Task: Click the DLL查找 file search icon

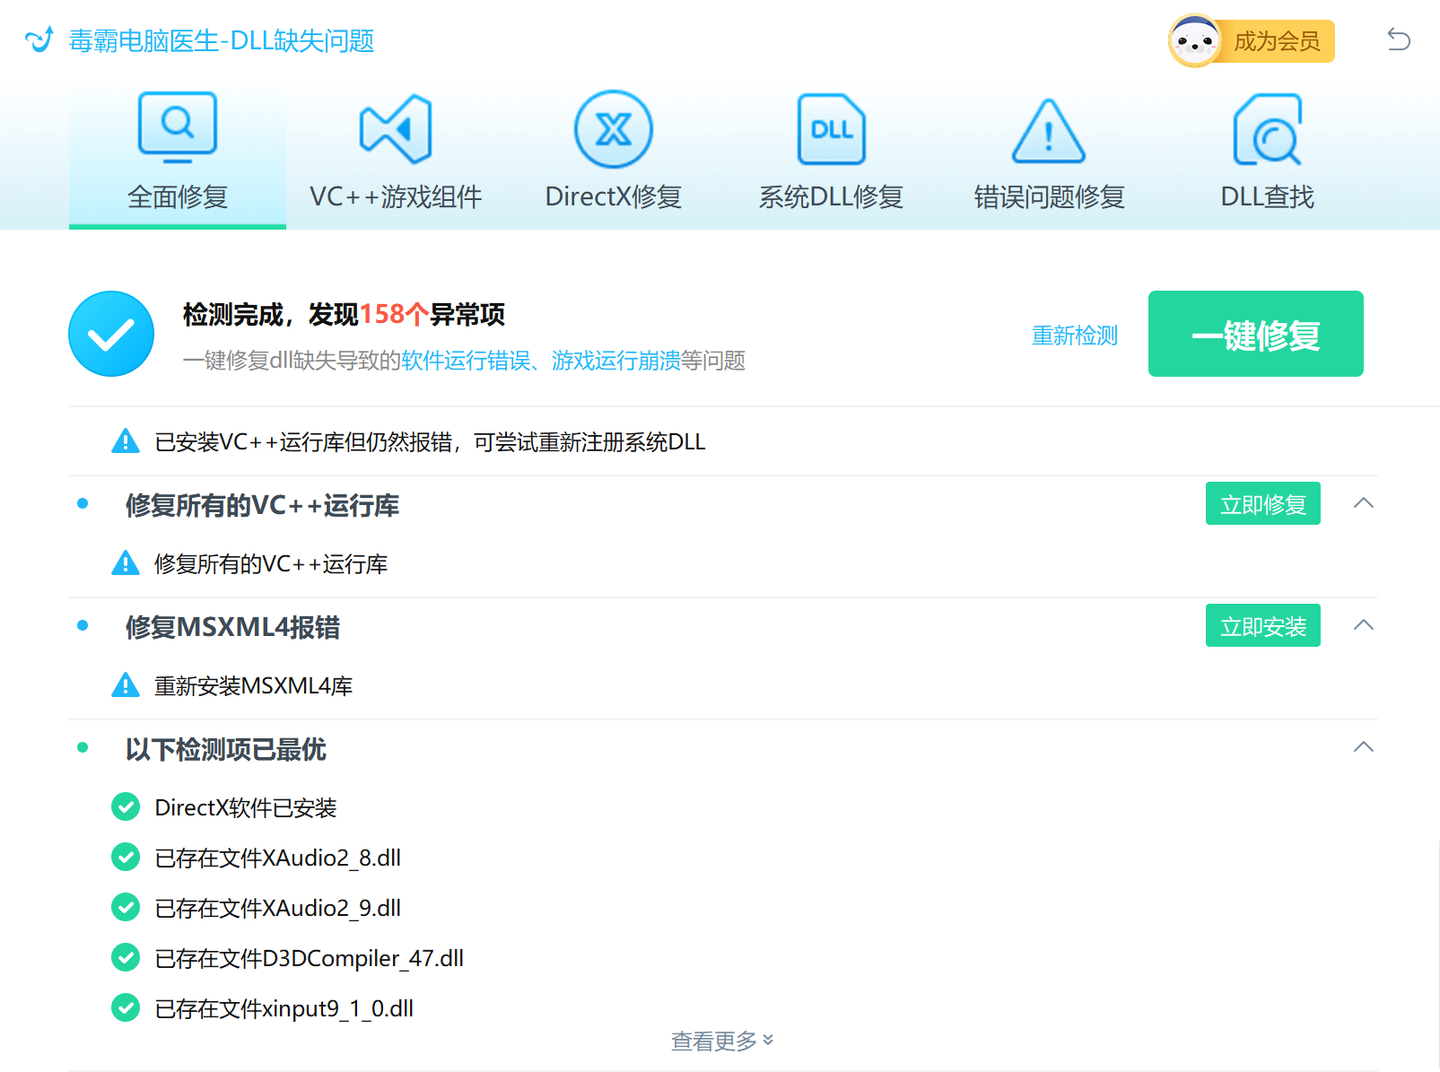Action: (x=1267, y=129)
